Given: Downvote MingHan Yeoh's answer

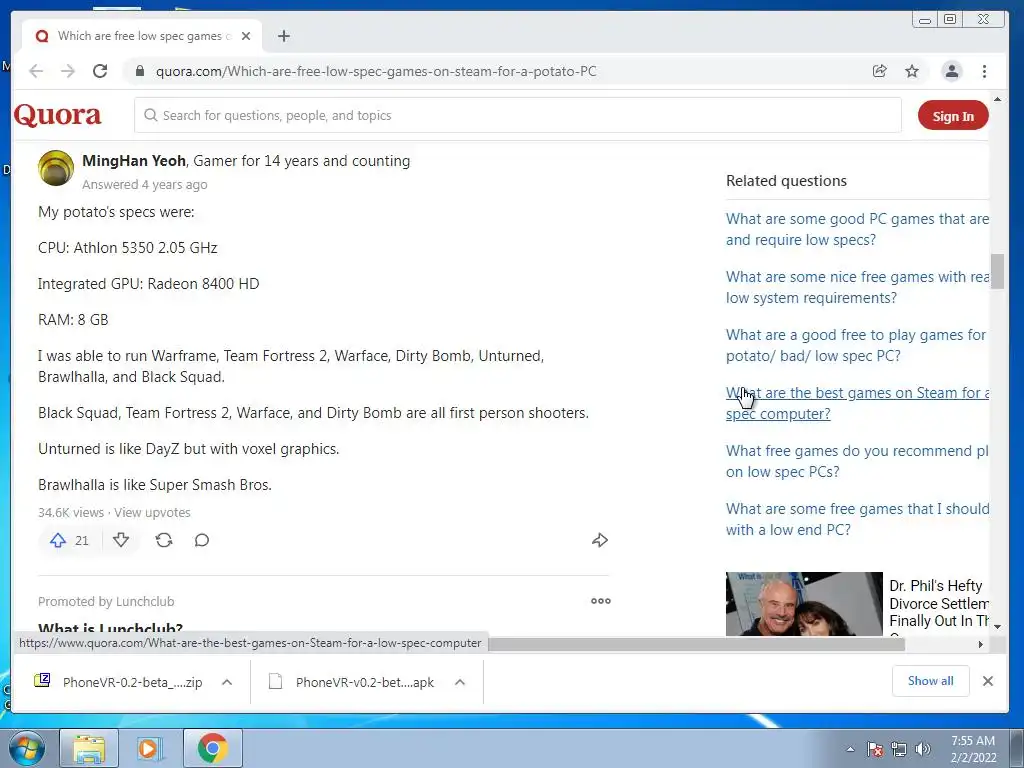Looking at the screenshot, I should pyautogui.click(x=121, y=540).
